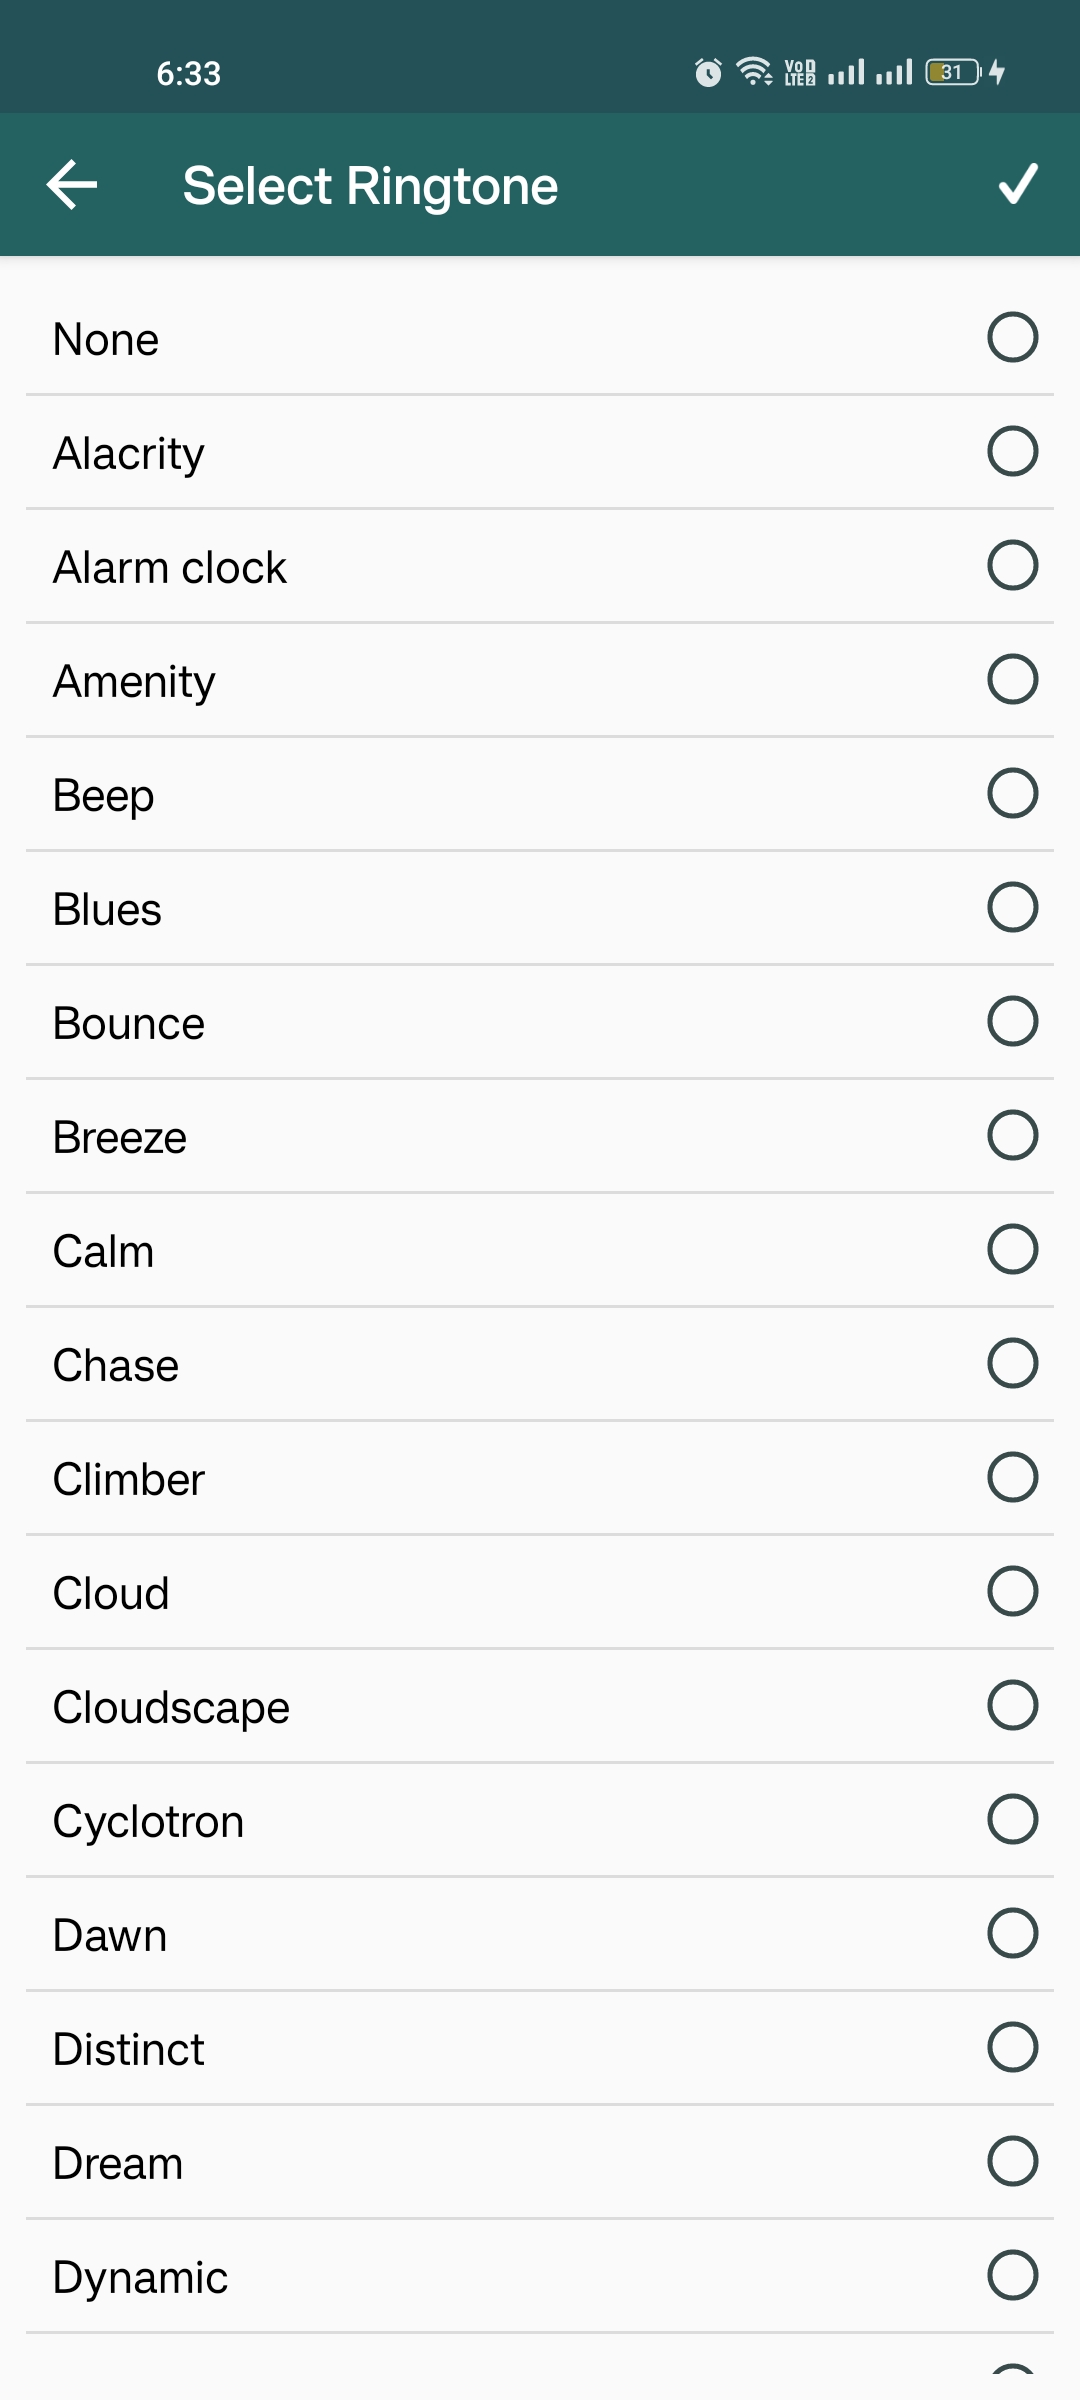Tap the battery indicator icon

(x=953, y=72)
